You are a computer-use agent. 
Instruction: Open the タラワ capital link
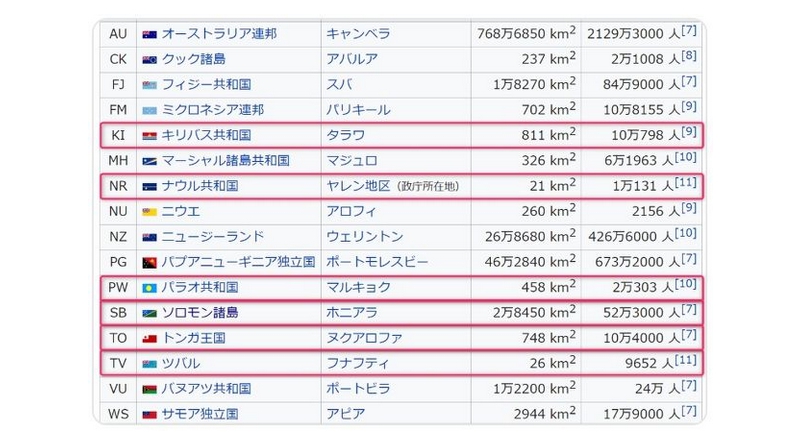click(345, 135)
